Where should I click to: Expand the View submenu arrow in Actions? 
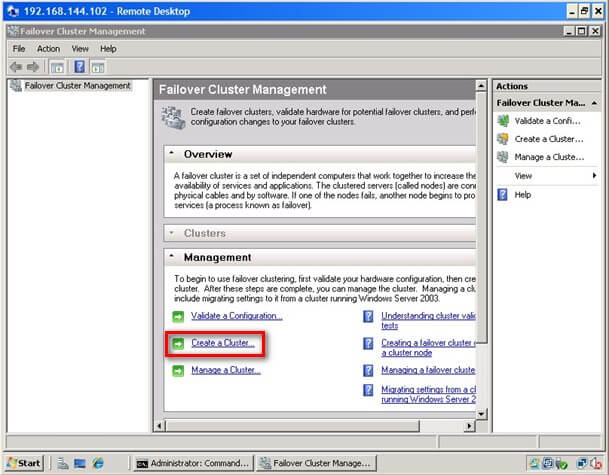click(594, 176)
